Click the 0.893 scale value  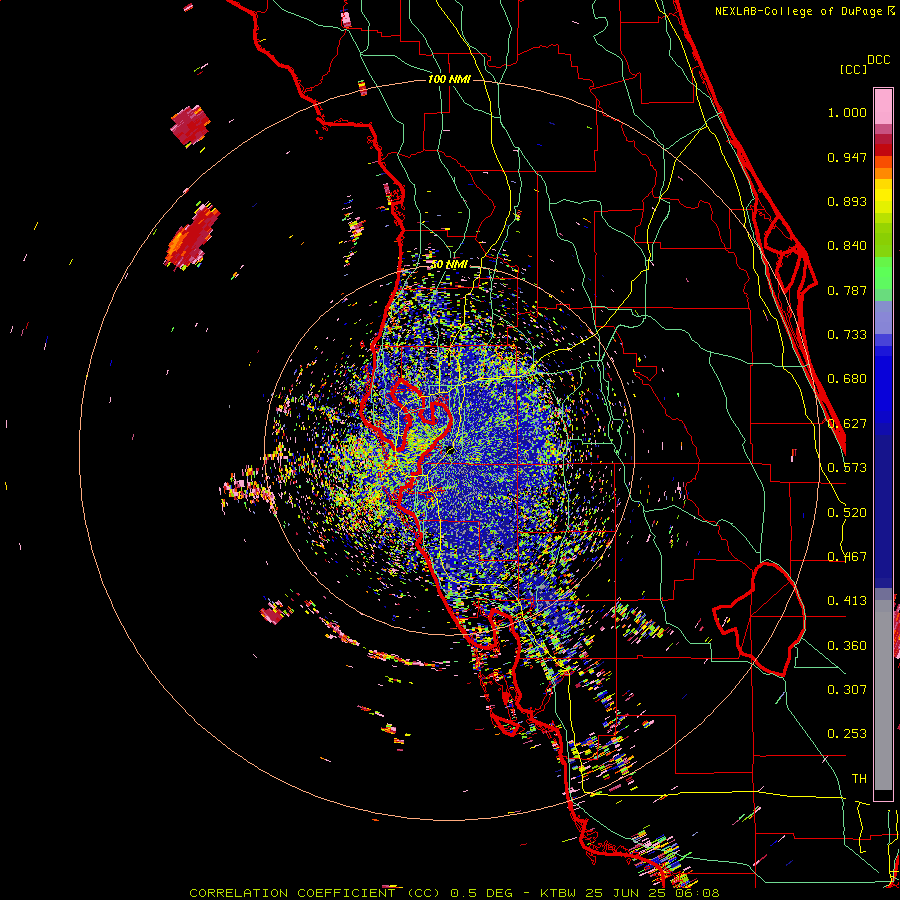(847, 201)
